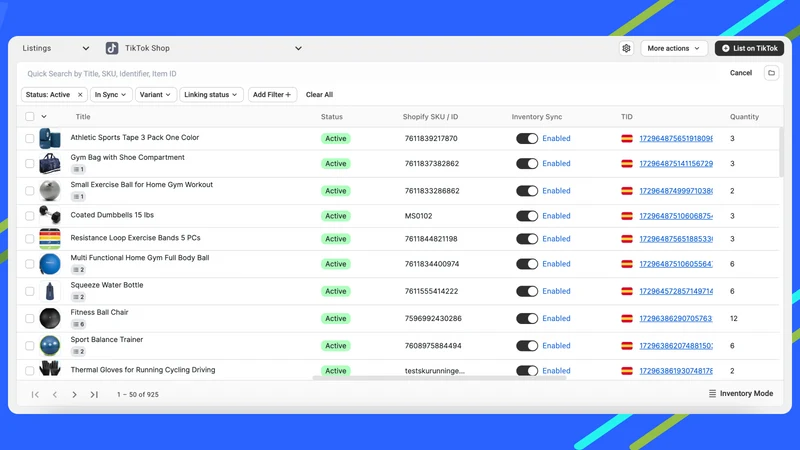Open Sport Balance Trainer thumbnail
The width and height of the screenshot is (800, 450).
(x=49, y=345)
